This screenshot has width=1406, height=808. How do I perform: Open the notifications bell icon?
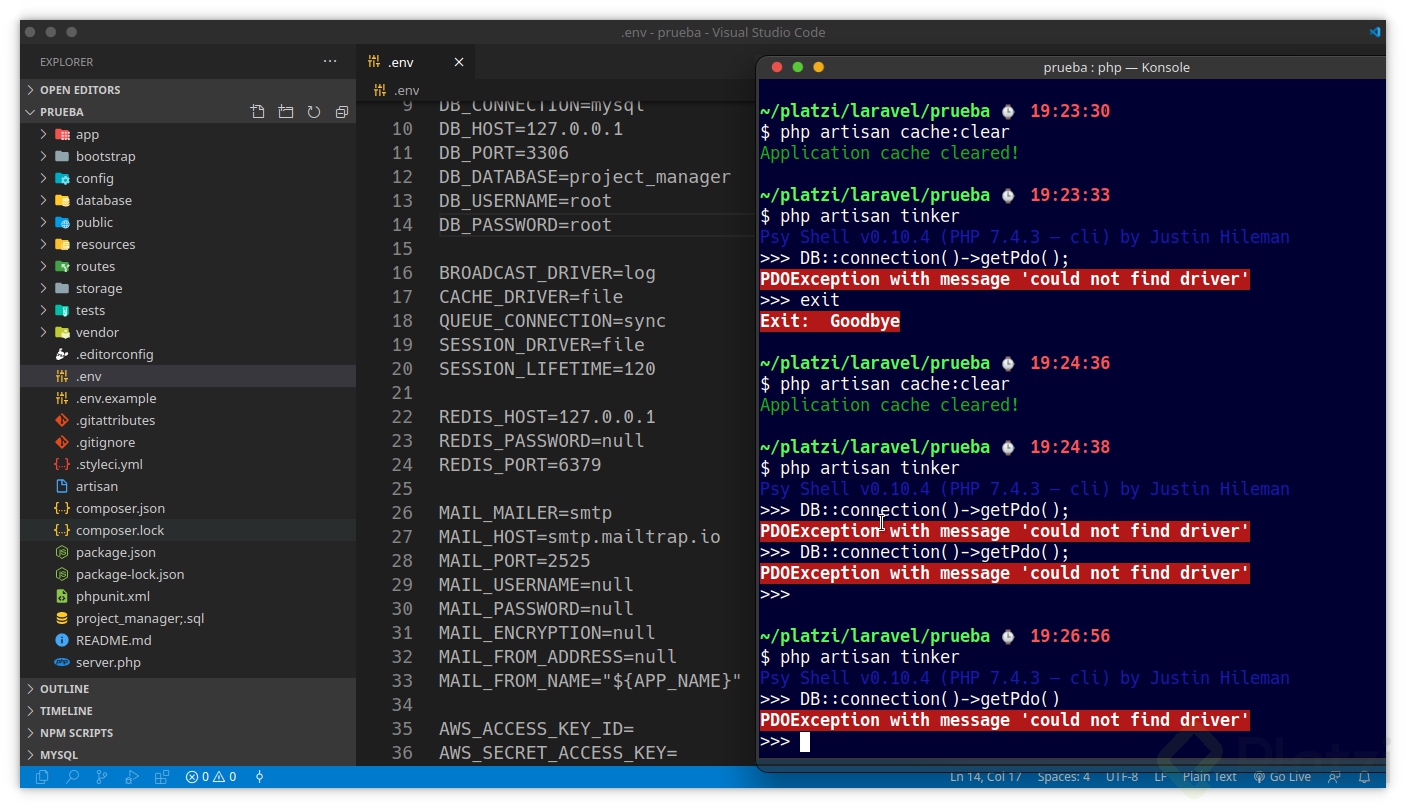[x=1364, y=777]
